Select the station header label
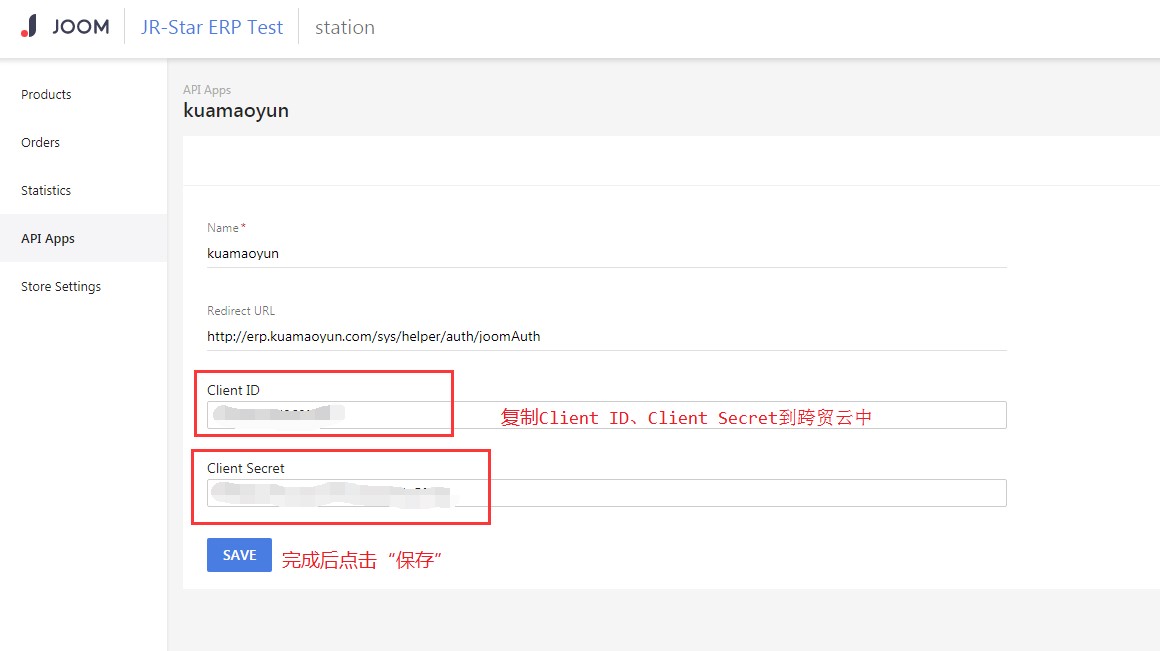1160x651 pixels. (x=345, y=27)
